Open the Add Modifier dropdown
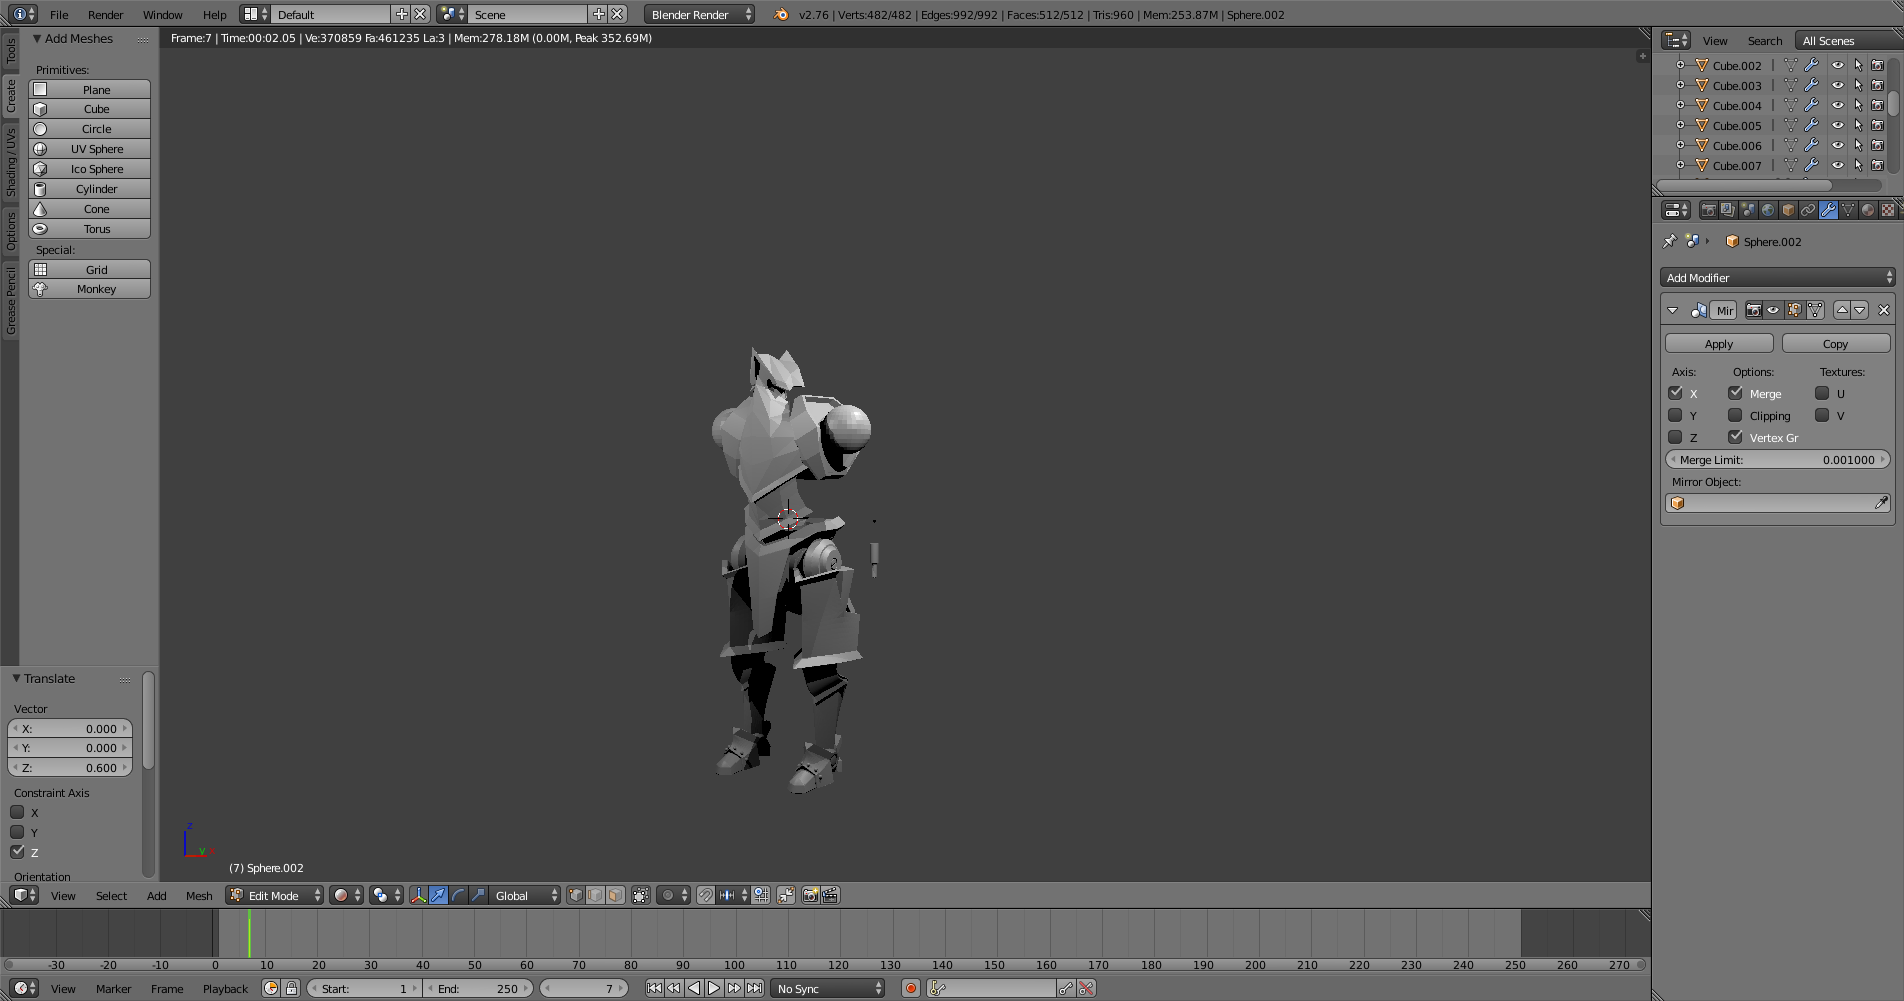The image size is (1904, 1001). (x=1778, y=278)
